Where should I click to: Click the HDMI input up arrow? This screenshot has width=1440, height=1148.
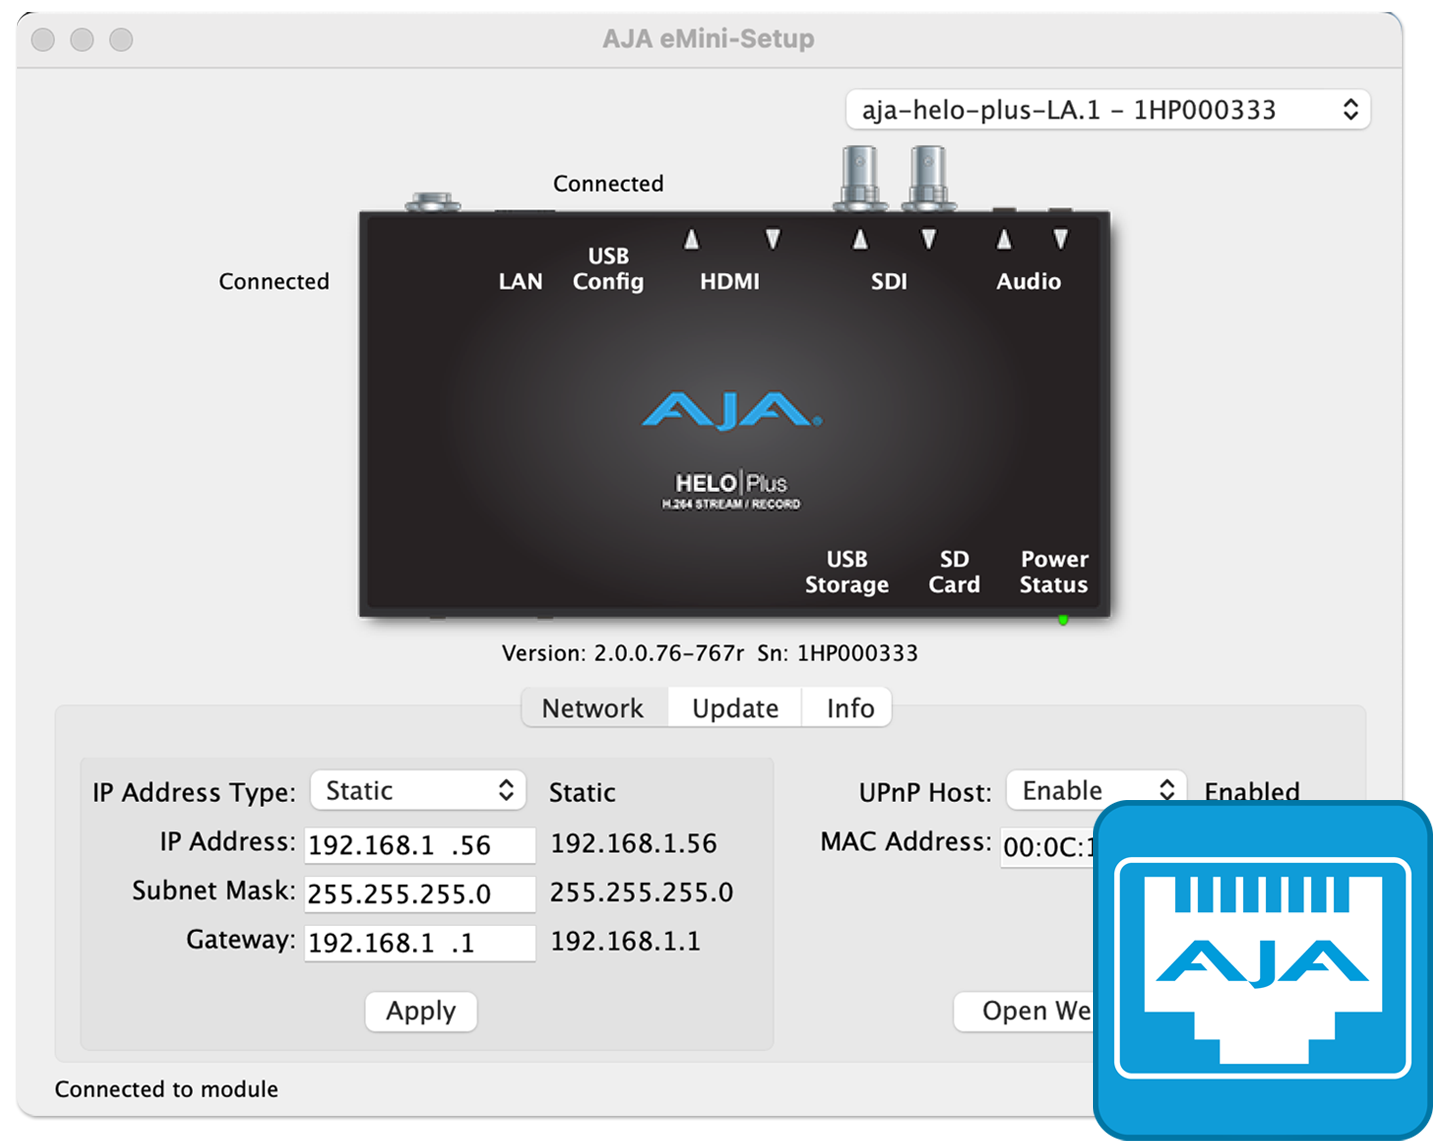(x=691, y=240)
